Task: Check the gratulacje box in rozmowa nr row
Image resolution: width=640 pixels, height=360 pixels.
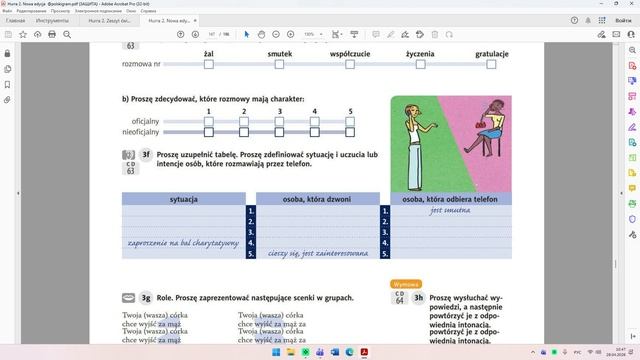Action: [491, 64]
